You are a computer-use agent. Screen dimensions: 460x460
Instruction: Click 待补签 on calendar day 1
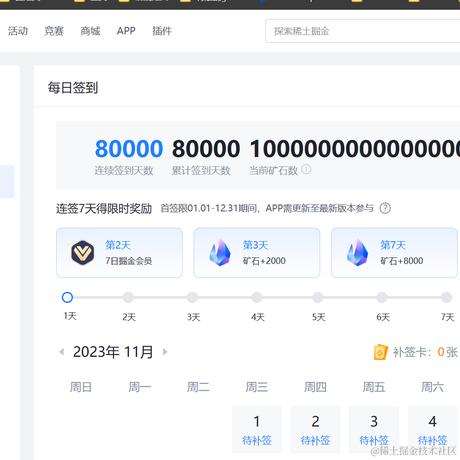click(257, 441)
